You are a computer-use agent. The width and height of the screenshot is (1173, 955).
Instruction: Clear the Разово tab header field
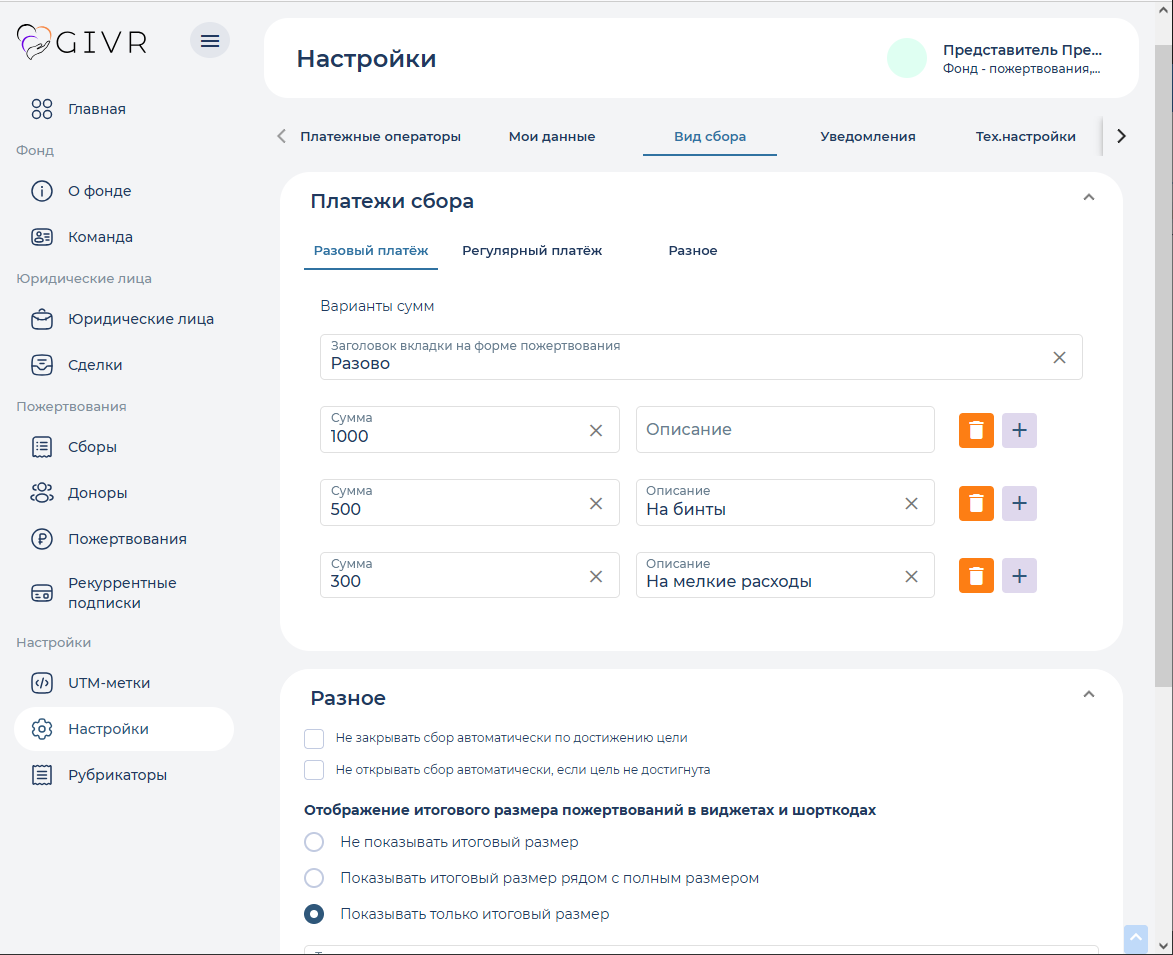[1059, 357]
